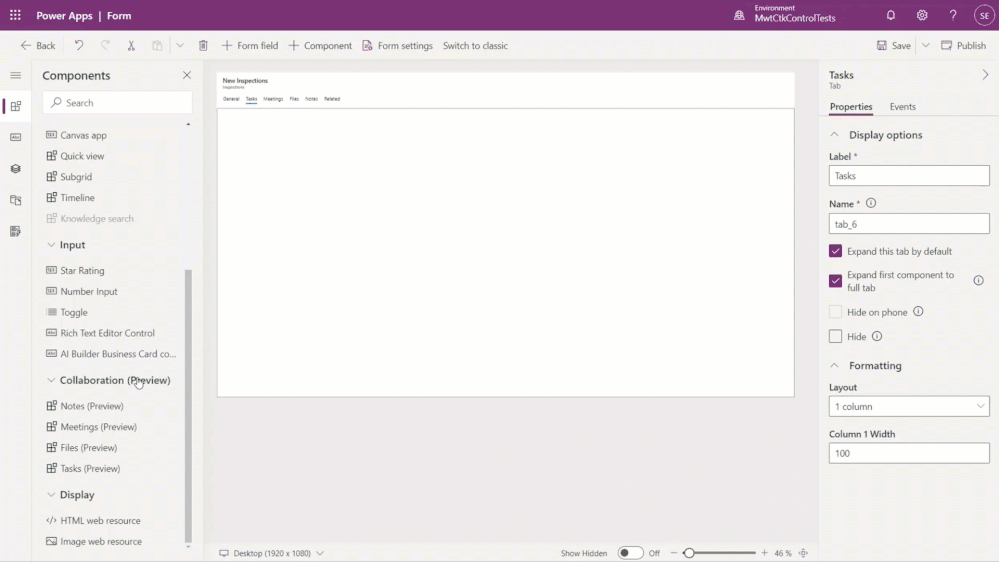This screenshot has height=562, width=999.
Task: Open the SE account avatar
Action: [984, 15]
